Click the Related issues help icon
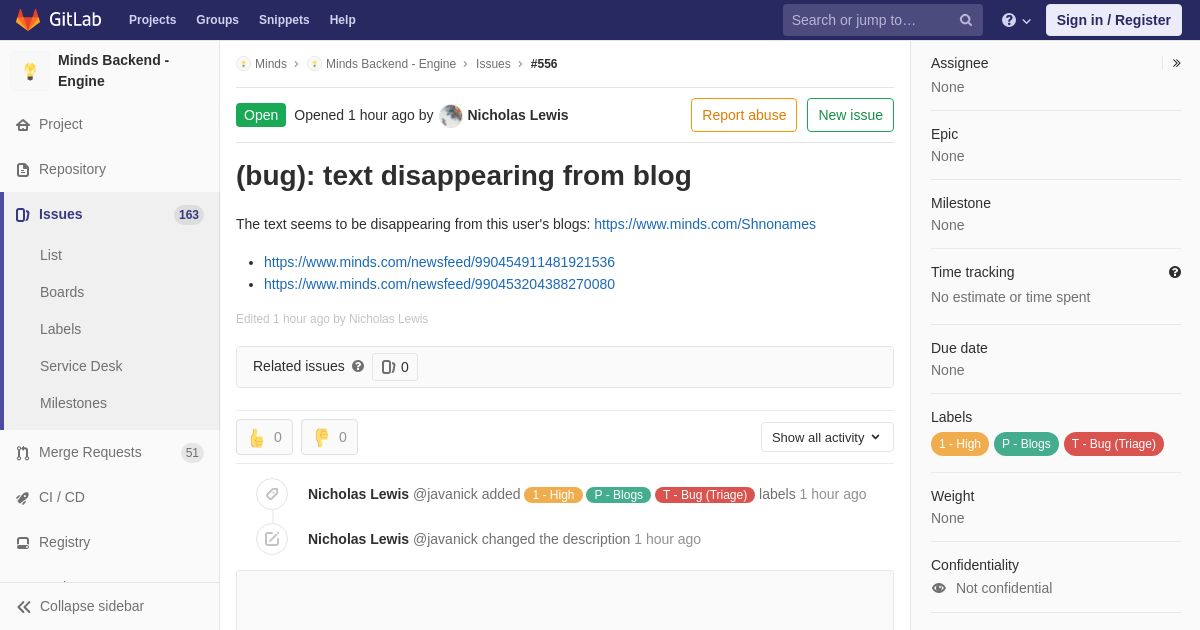The image size is (1200, 630). pyautogui.click(x=358, y=367)
